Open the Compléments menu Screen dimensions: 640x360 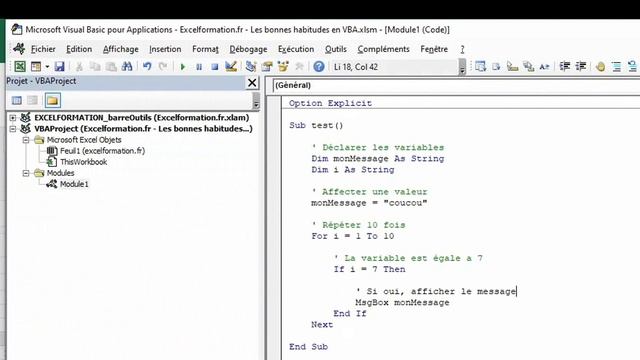pyautogui.click(x=383, y=49)
